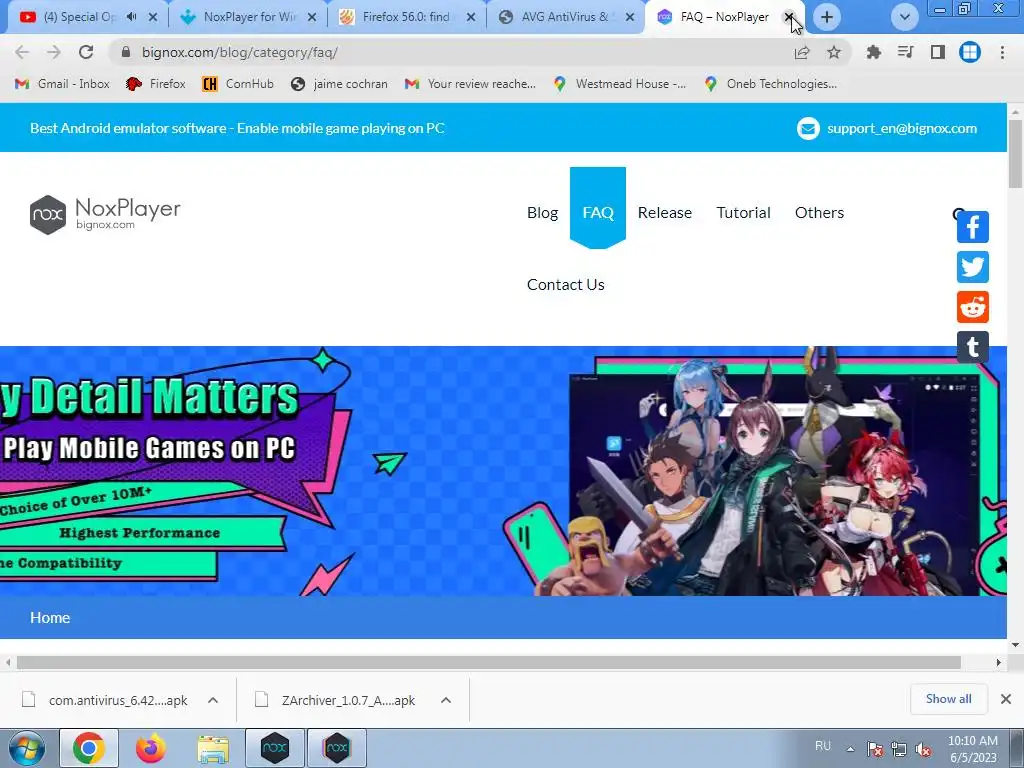Click Show all downloads button
Image resolution: width=1024 pixels, height=768 pixels.
click(948, 699)
